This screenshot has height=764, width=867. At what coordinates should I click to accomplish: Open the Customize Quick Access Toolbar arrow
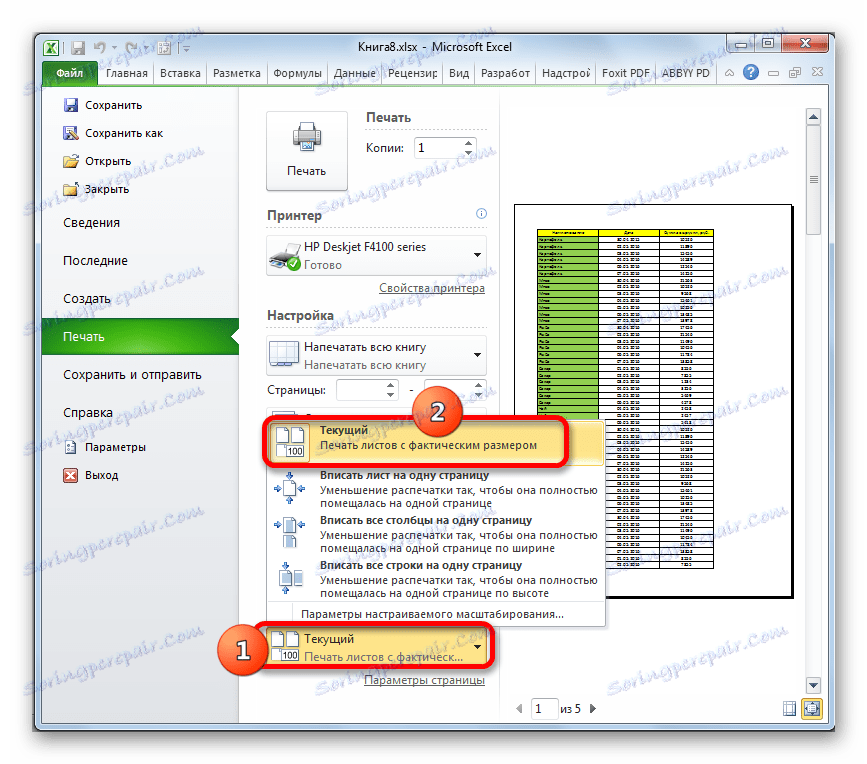pos(186,49)
